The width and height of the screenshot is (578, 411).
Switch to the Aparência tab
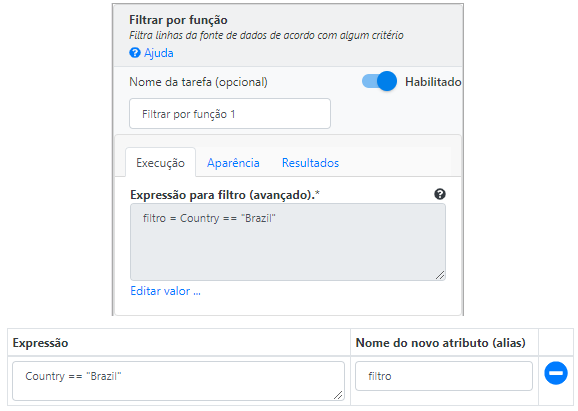pos(233,163)
